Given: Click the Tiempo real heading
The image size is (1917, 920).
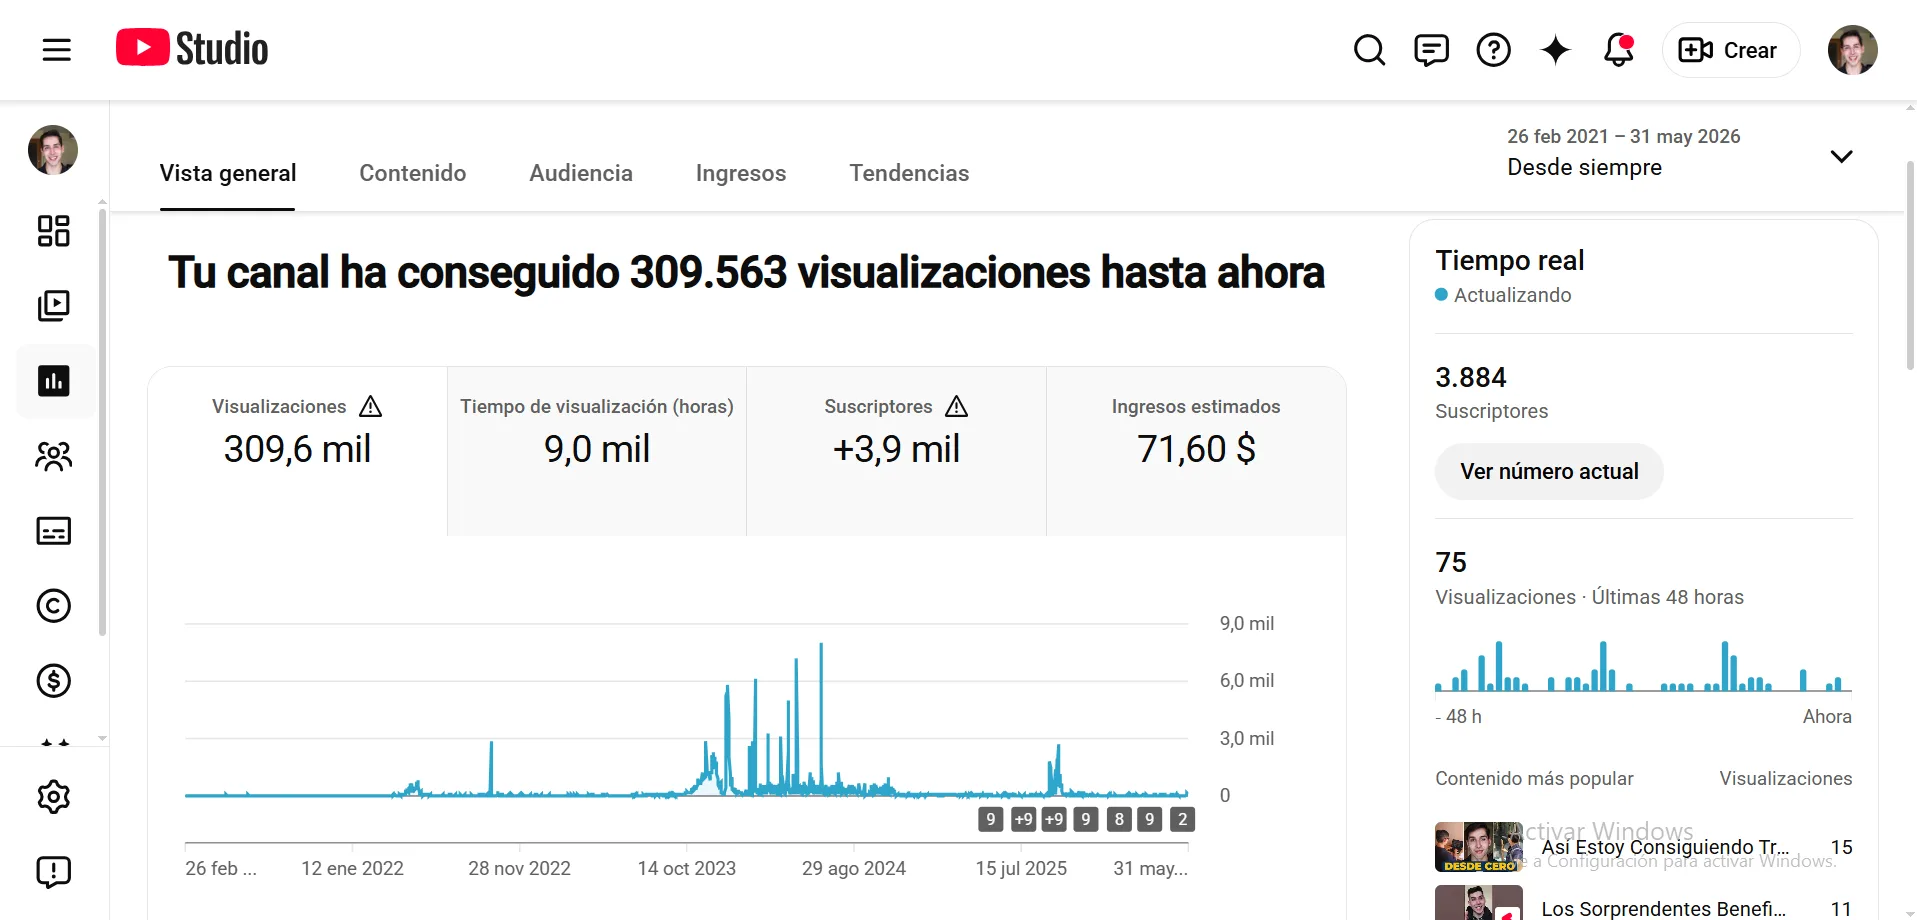Looking at the screenshot, I should click(x=1510, y=260).
